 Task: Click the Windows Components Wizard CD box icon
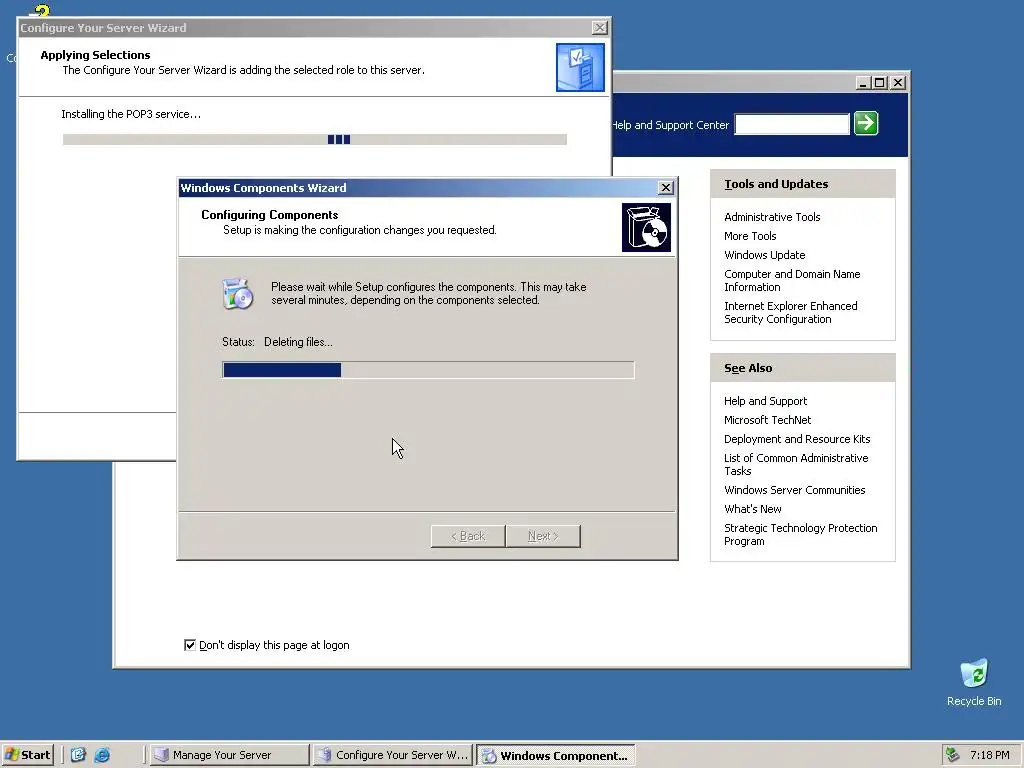[x=646, y=227]
